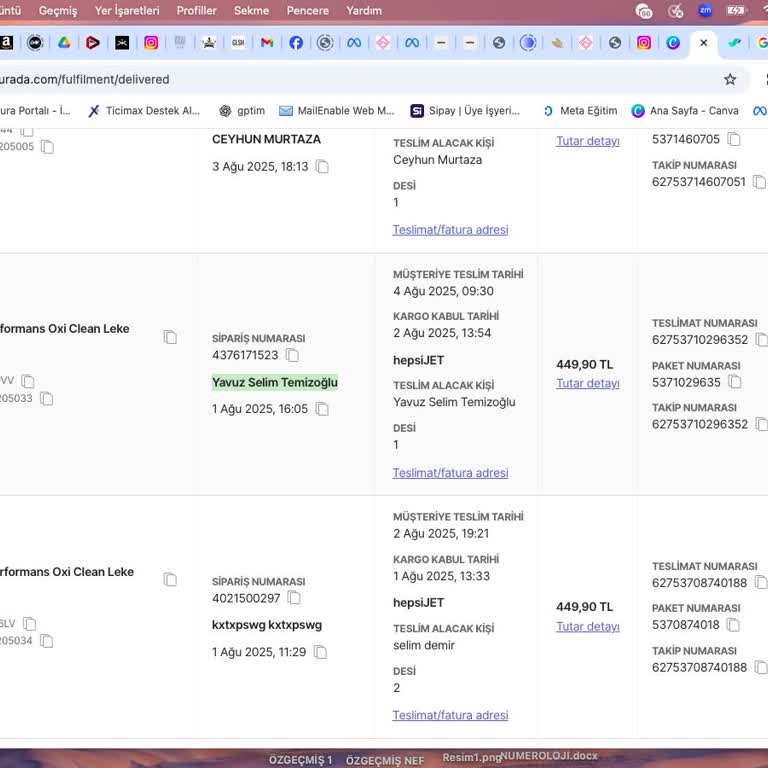Copy order number 4376171523

pyautogui.click(x=292, y=355)
